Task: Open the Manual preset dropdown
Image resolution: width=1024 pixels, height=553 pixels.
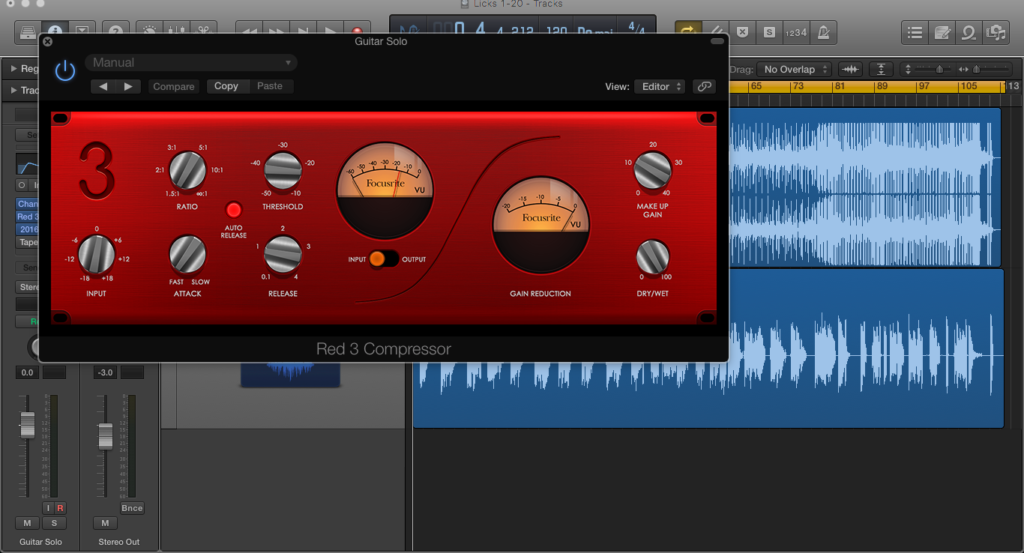Action: tap(191, 62)
